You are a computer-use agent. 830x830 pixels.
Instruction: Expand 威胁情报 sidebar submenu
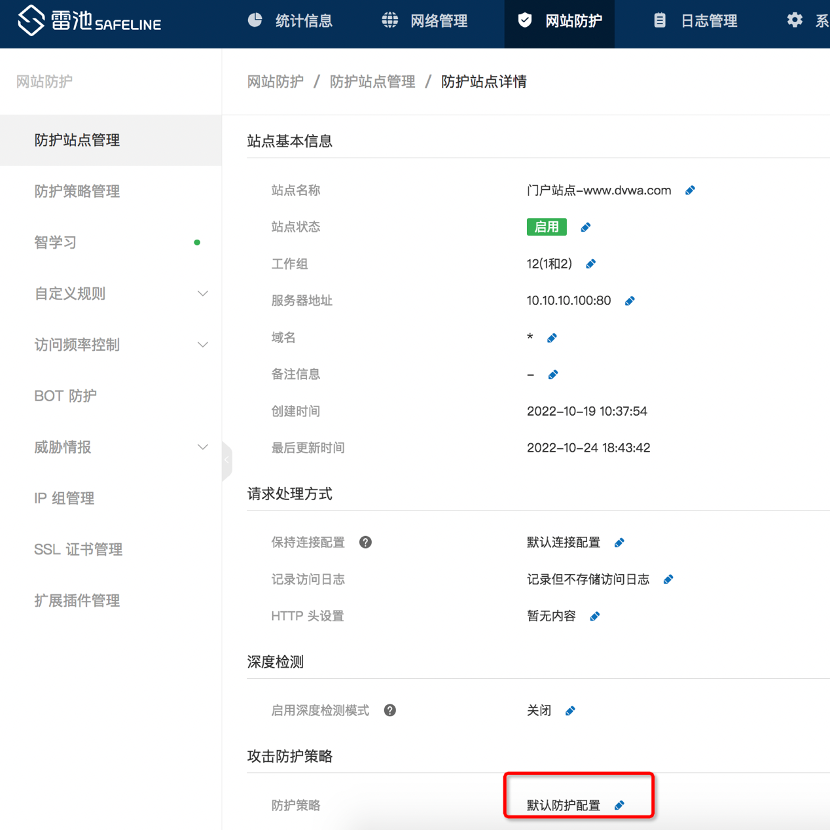(202, 447)
